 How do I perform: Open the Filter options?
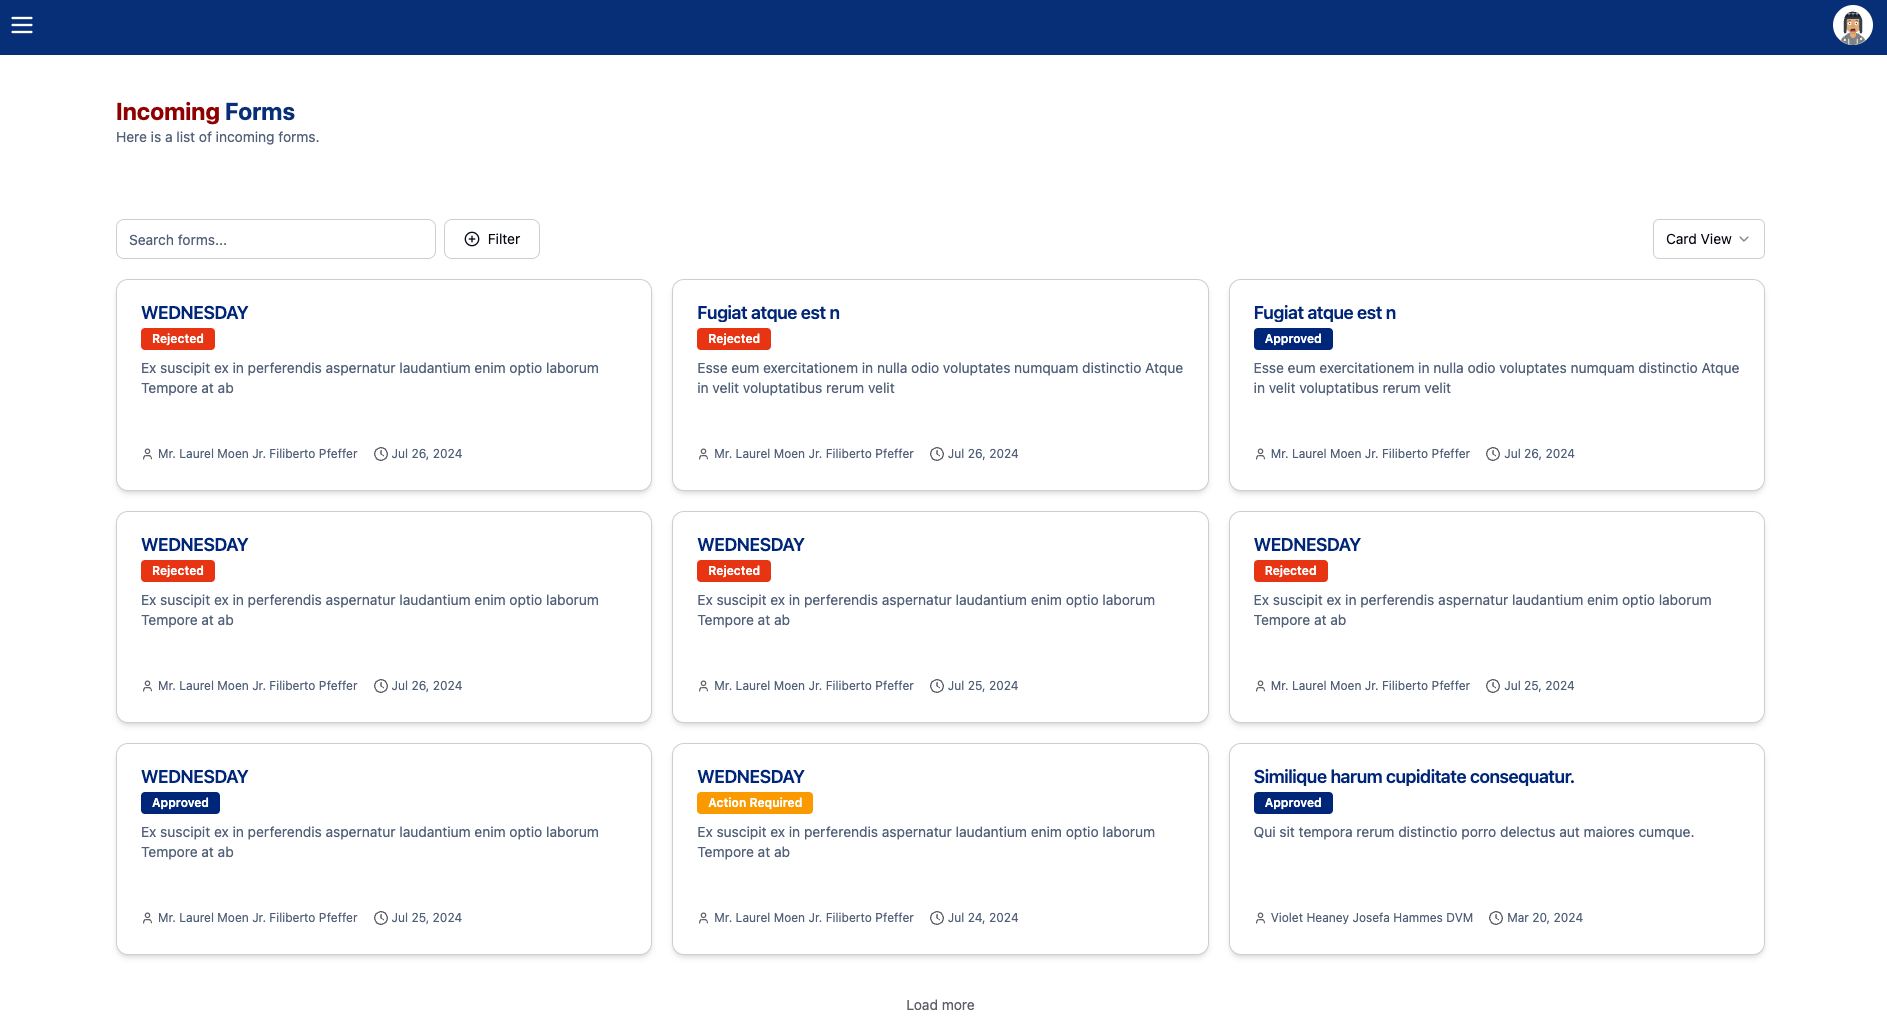pyautogui.click(x=492, y=239)
